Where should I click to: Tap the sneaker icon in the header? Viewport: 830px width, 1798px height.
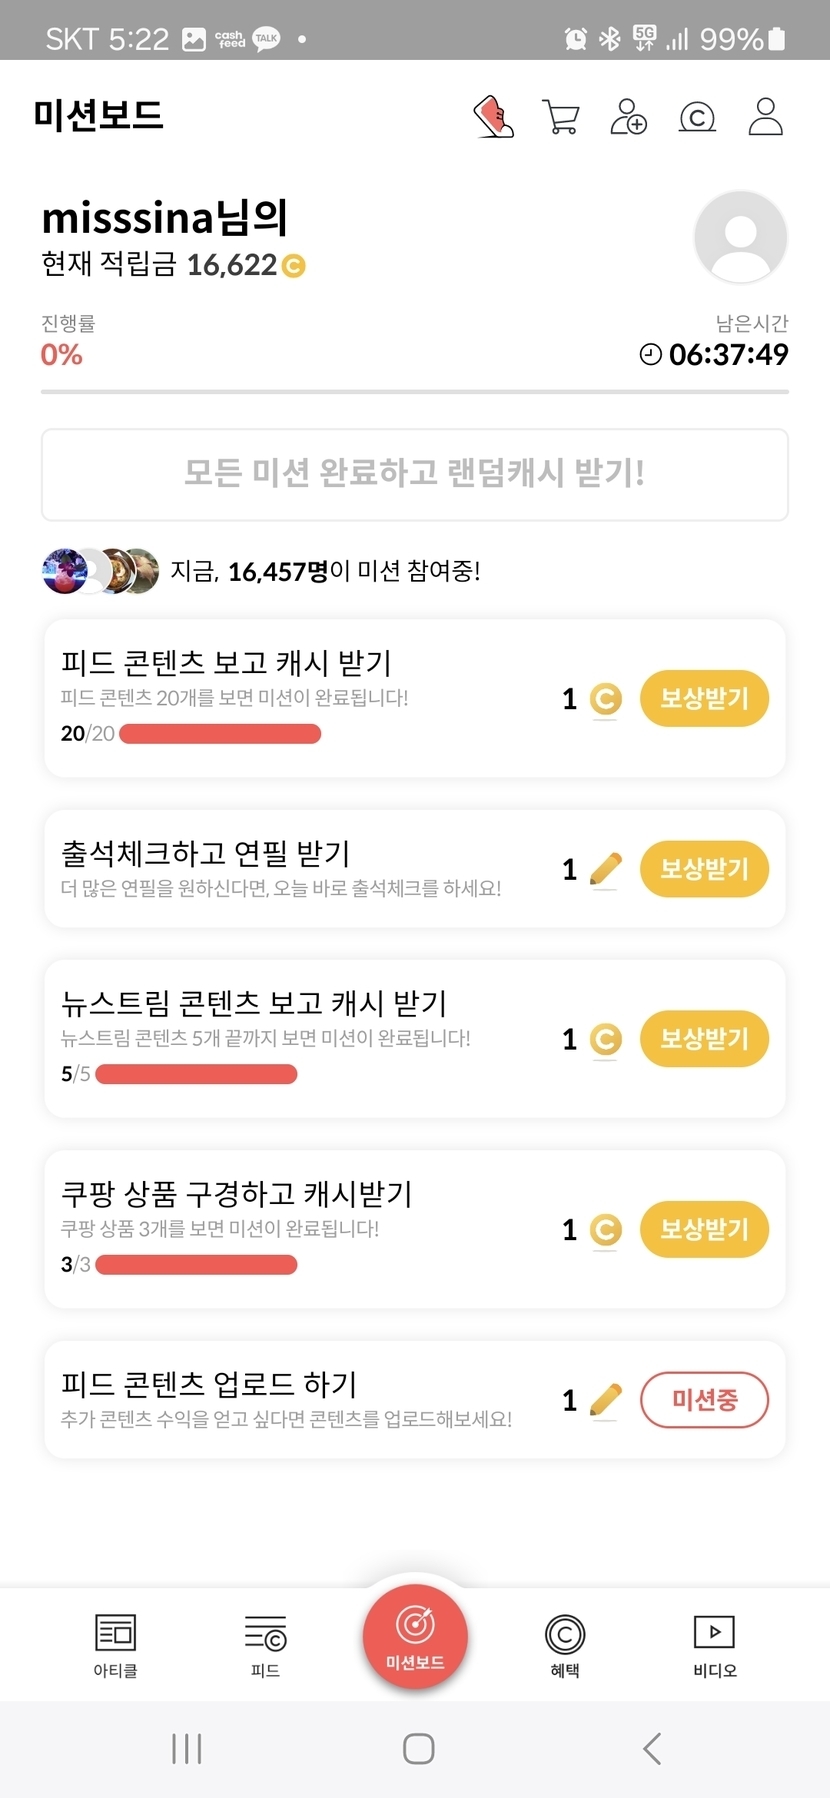493,116
